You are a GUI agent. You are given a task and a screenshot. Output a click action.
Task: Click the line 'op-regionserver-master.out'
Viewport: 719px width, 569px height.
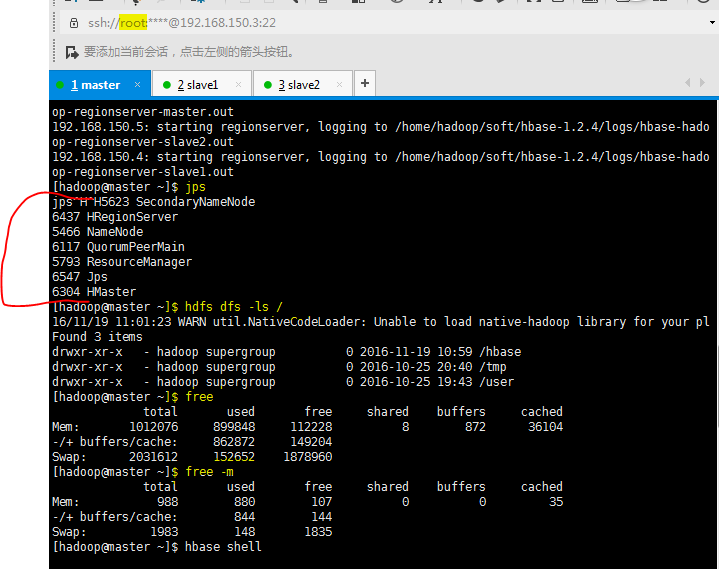pos(143,112)
